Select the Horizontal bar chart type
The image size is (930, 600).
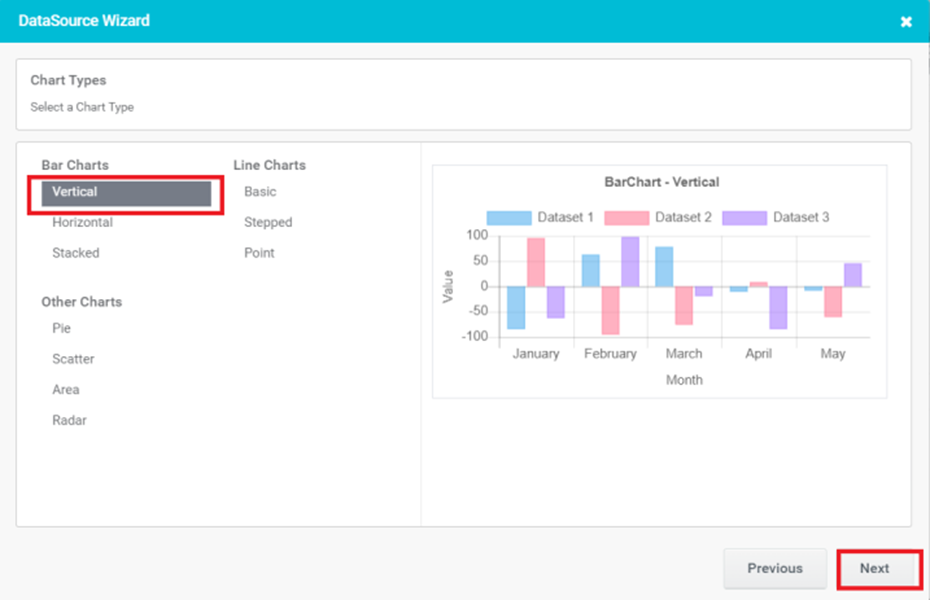pos(82,222)
